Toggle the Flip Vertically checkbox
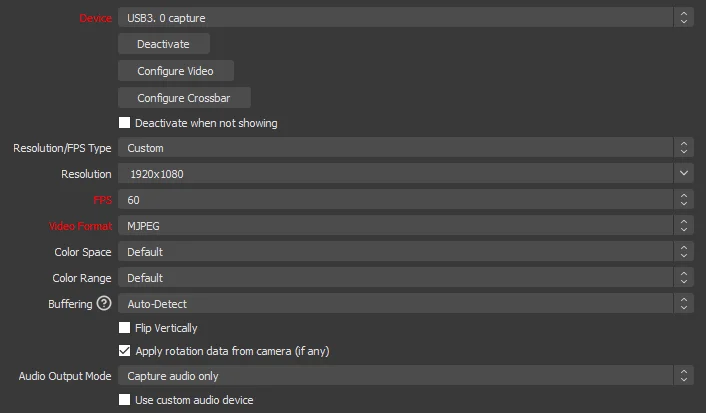This screenshot has width=706, height=413. [125, 328]
